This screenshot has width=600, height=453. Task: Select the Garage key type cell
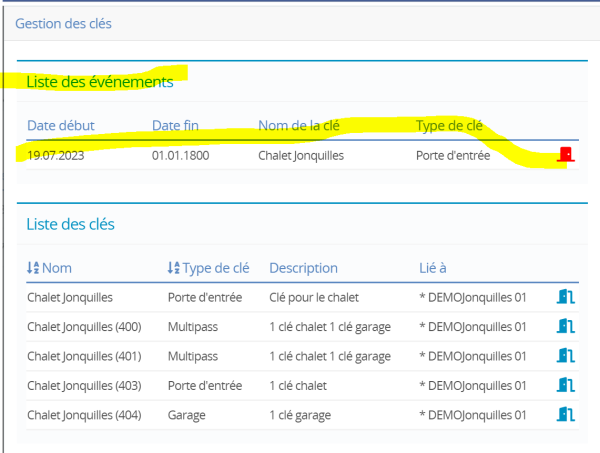pyautogui.click(x=187, y=415)
